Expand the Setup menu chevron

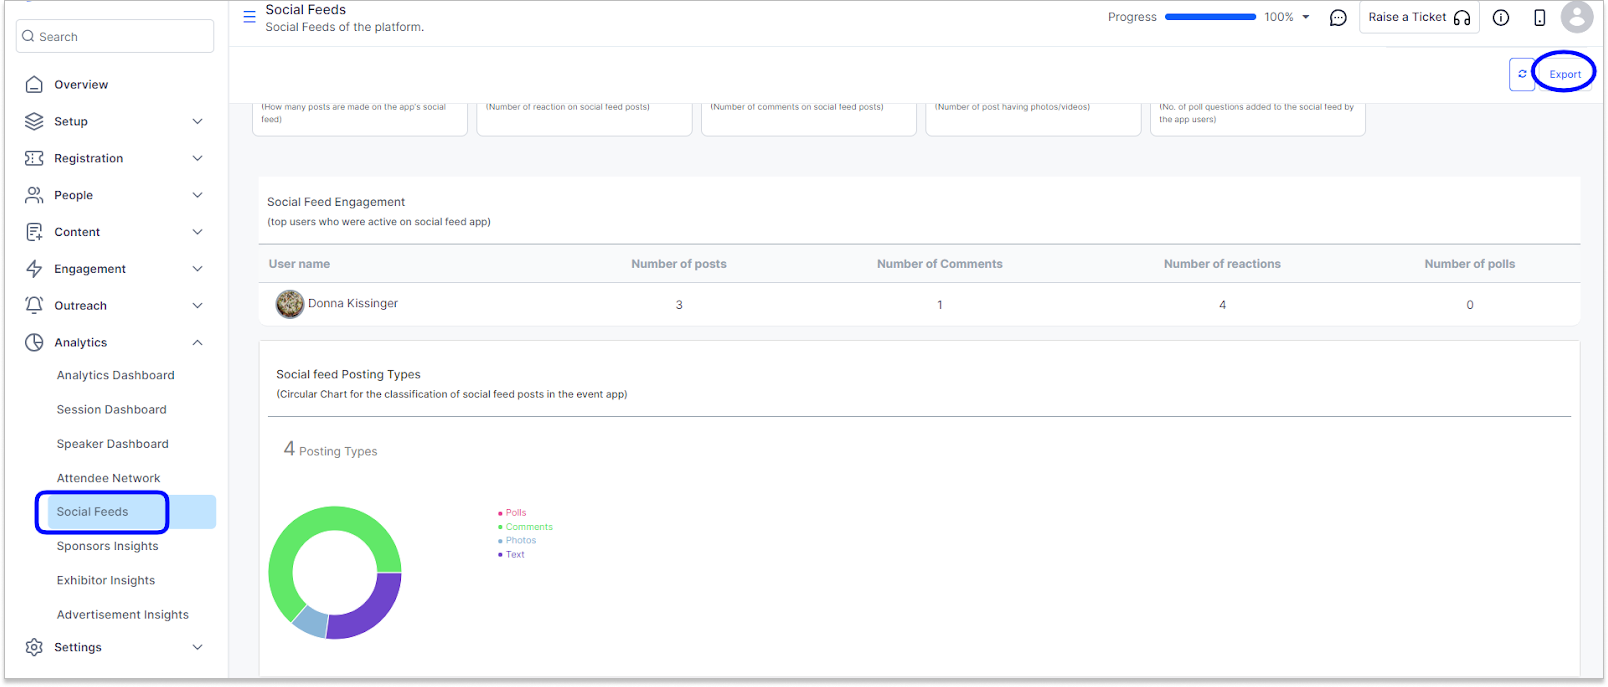tap(197, 122)
